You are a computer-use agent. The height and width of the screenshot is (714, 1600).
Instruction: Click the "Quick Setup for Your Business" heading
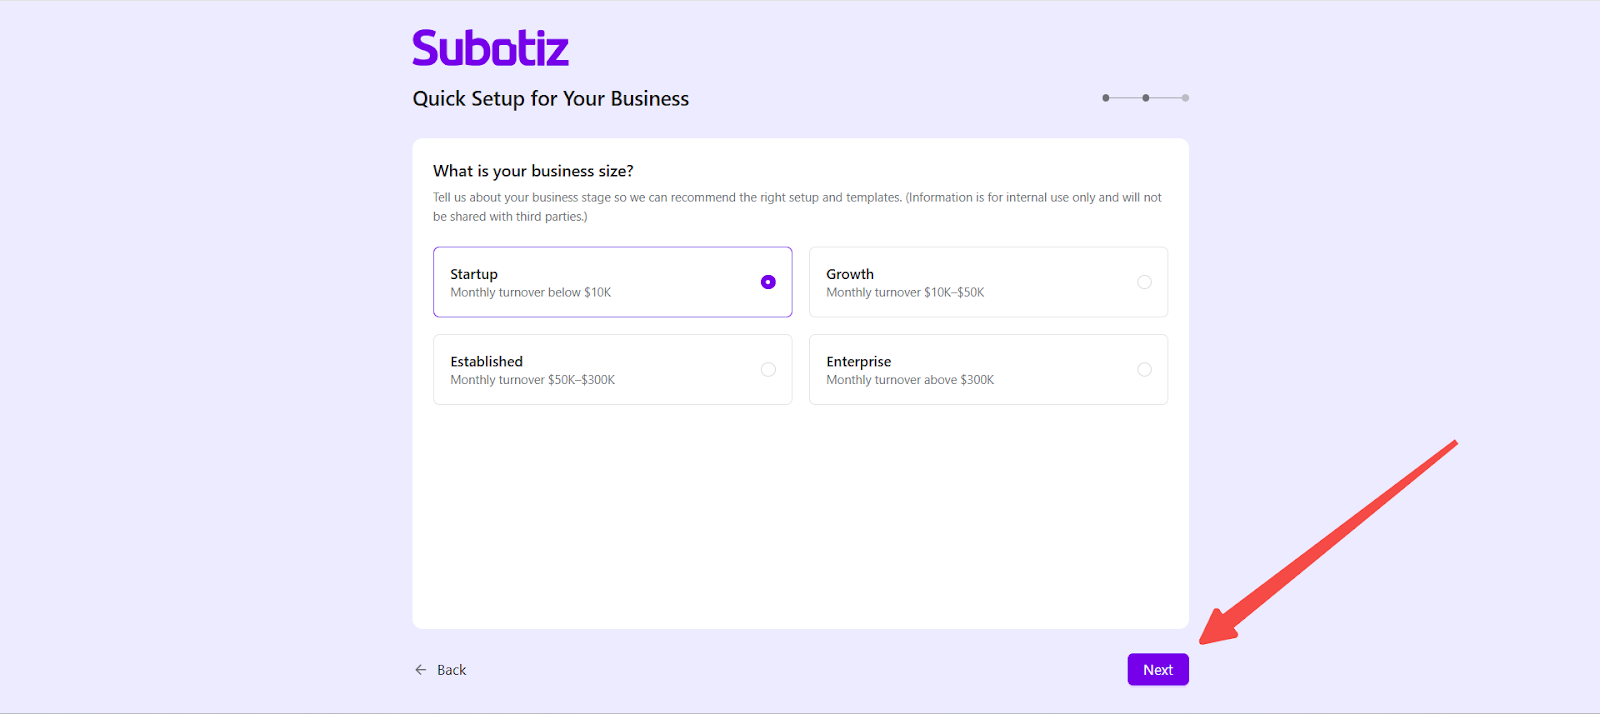[551, 99]
